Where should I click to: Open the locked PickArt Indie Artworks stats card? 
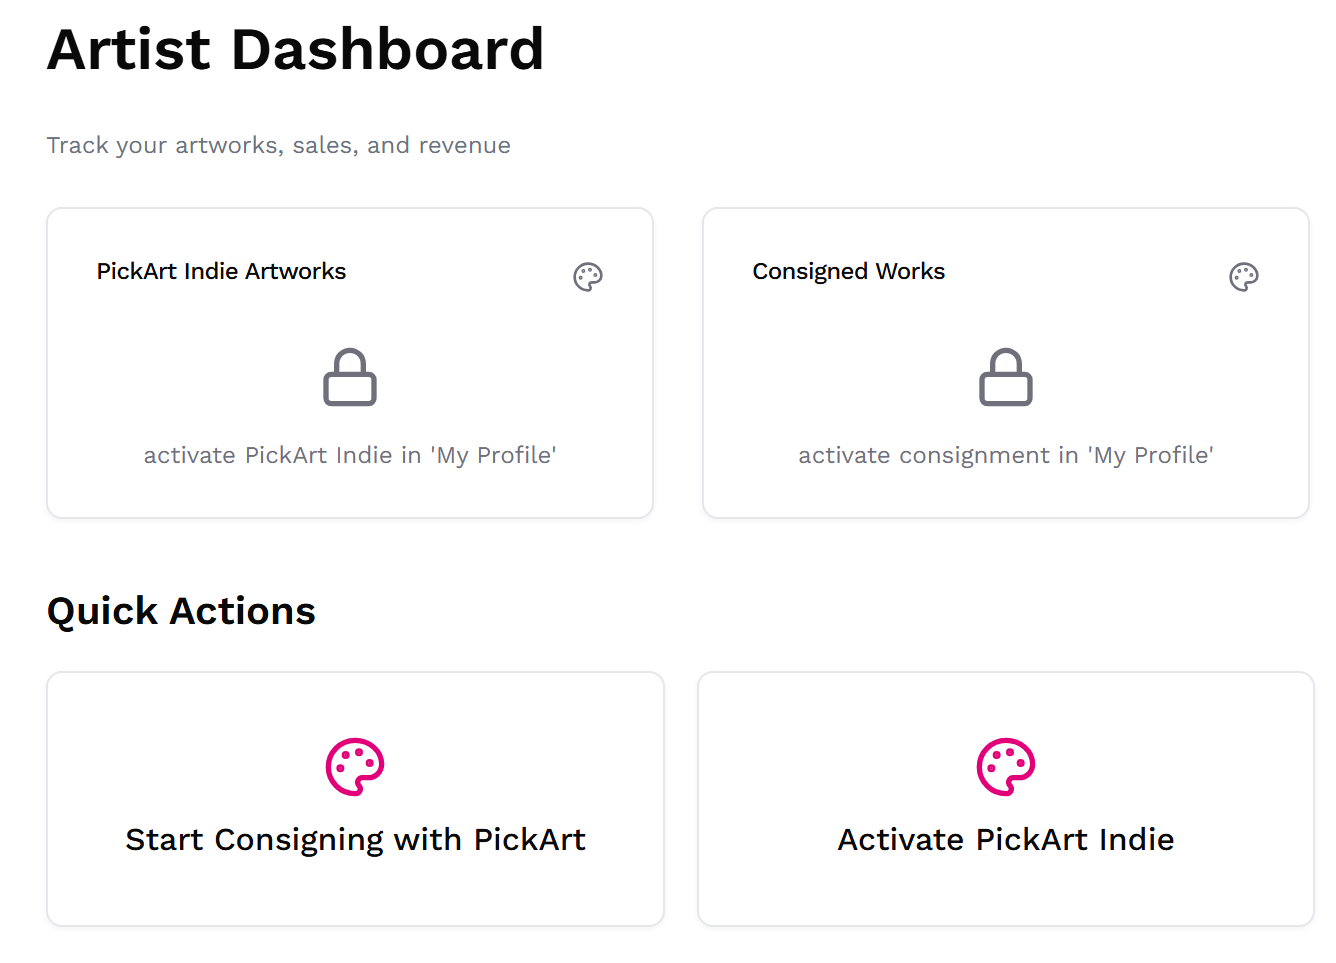click(x=350, y=330)
